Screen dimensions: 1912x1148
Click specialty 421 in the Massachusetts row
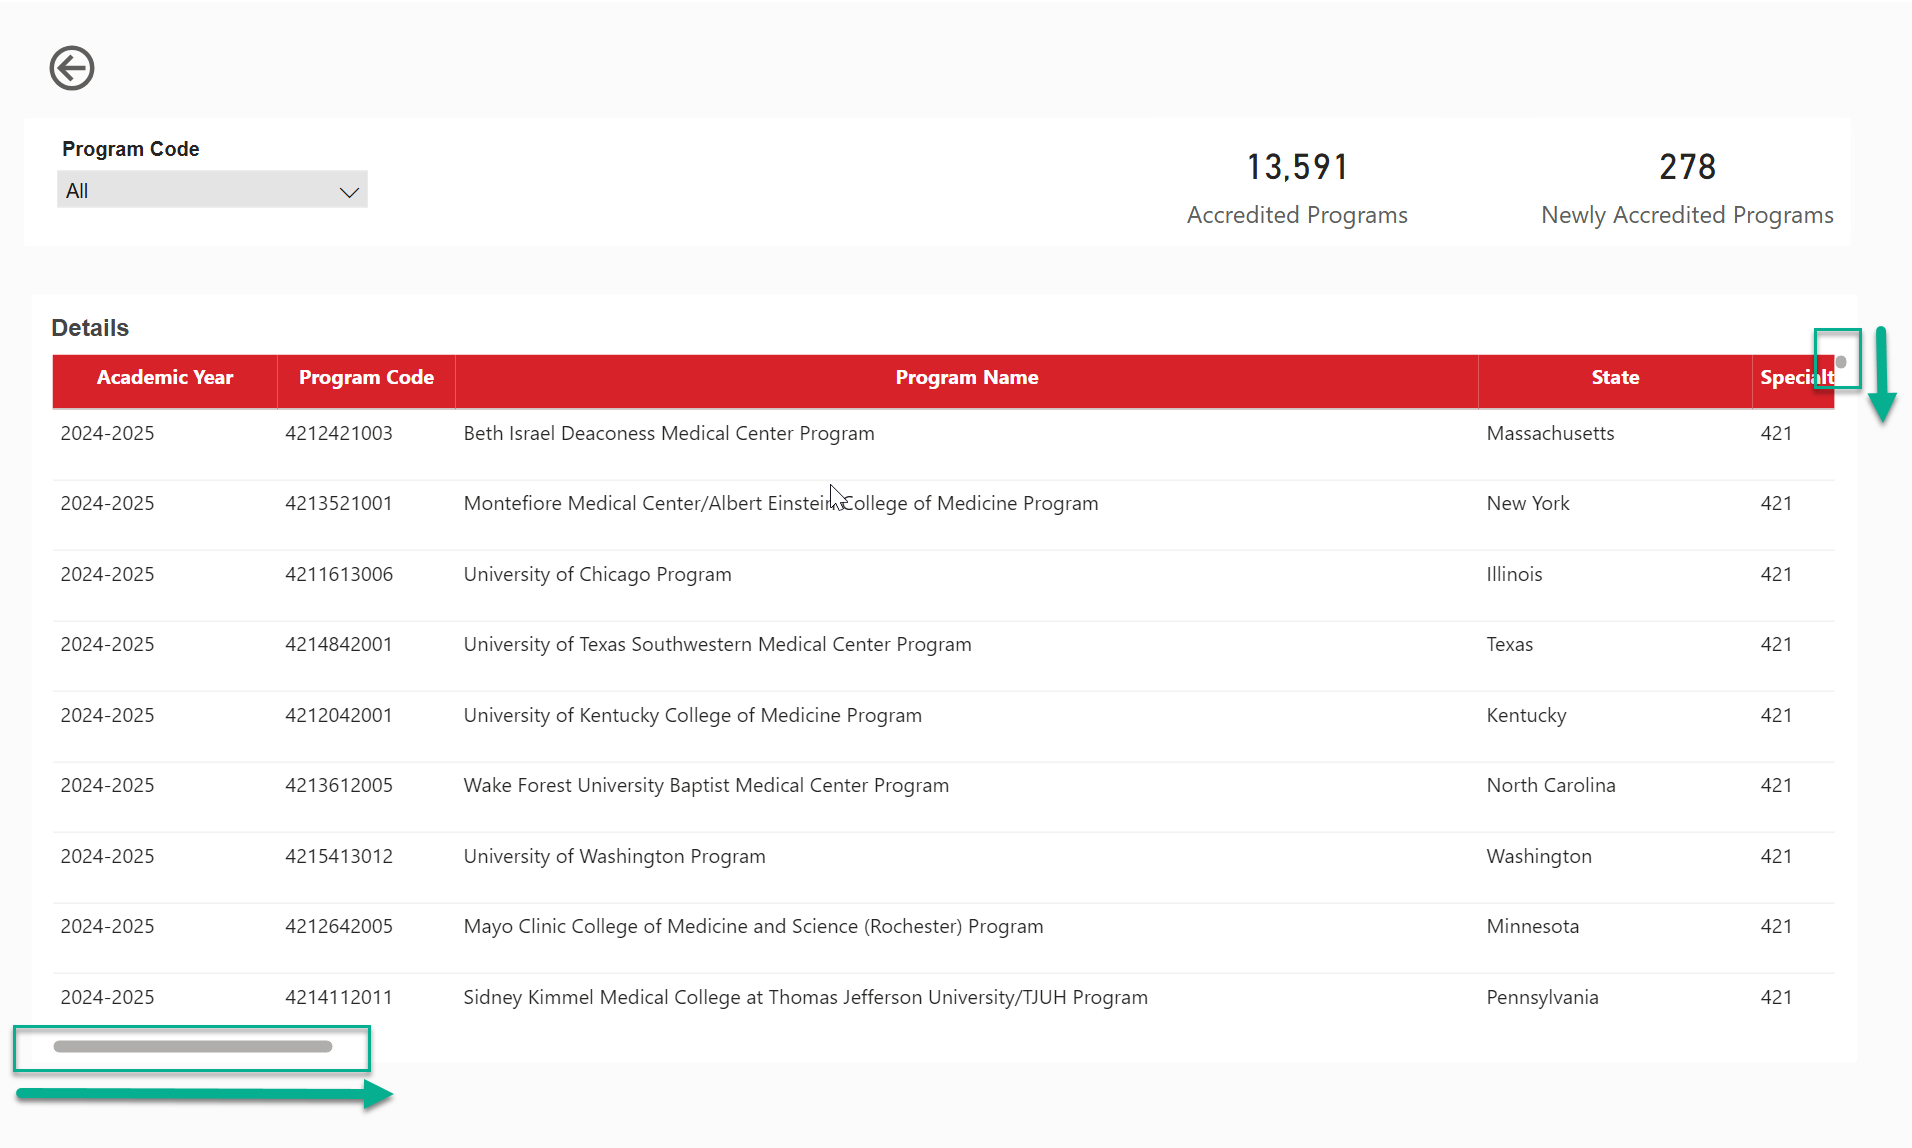pos(1776,433)
